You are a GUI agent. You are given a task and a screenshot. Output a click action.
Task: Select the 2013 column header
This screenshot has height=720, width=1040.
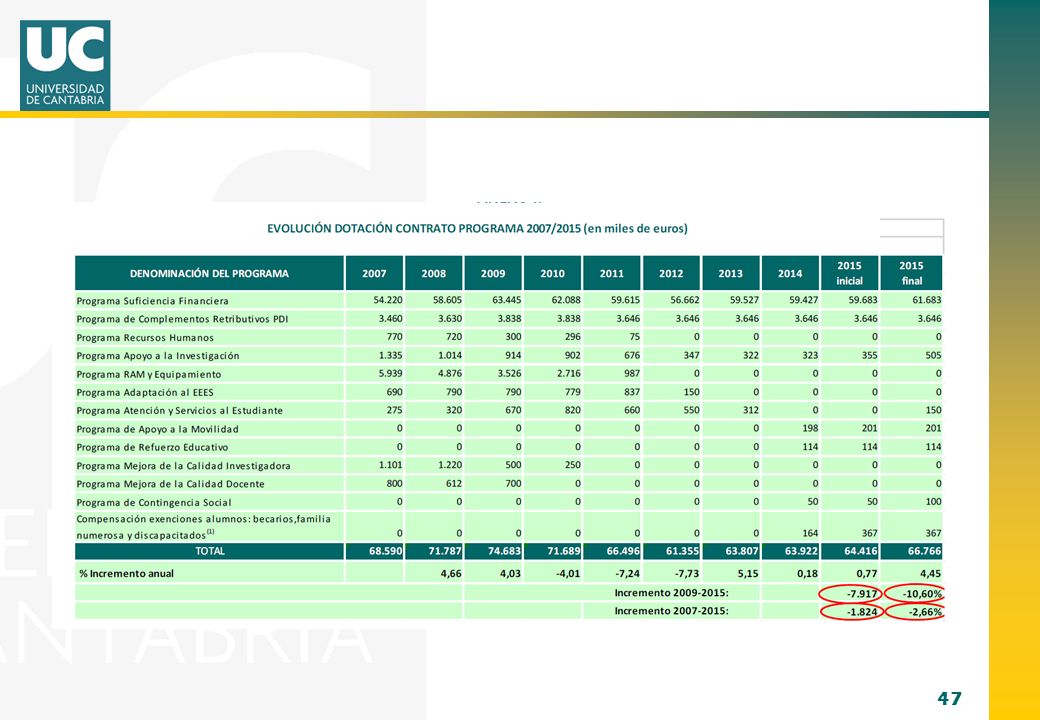tap(730, 273)
